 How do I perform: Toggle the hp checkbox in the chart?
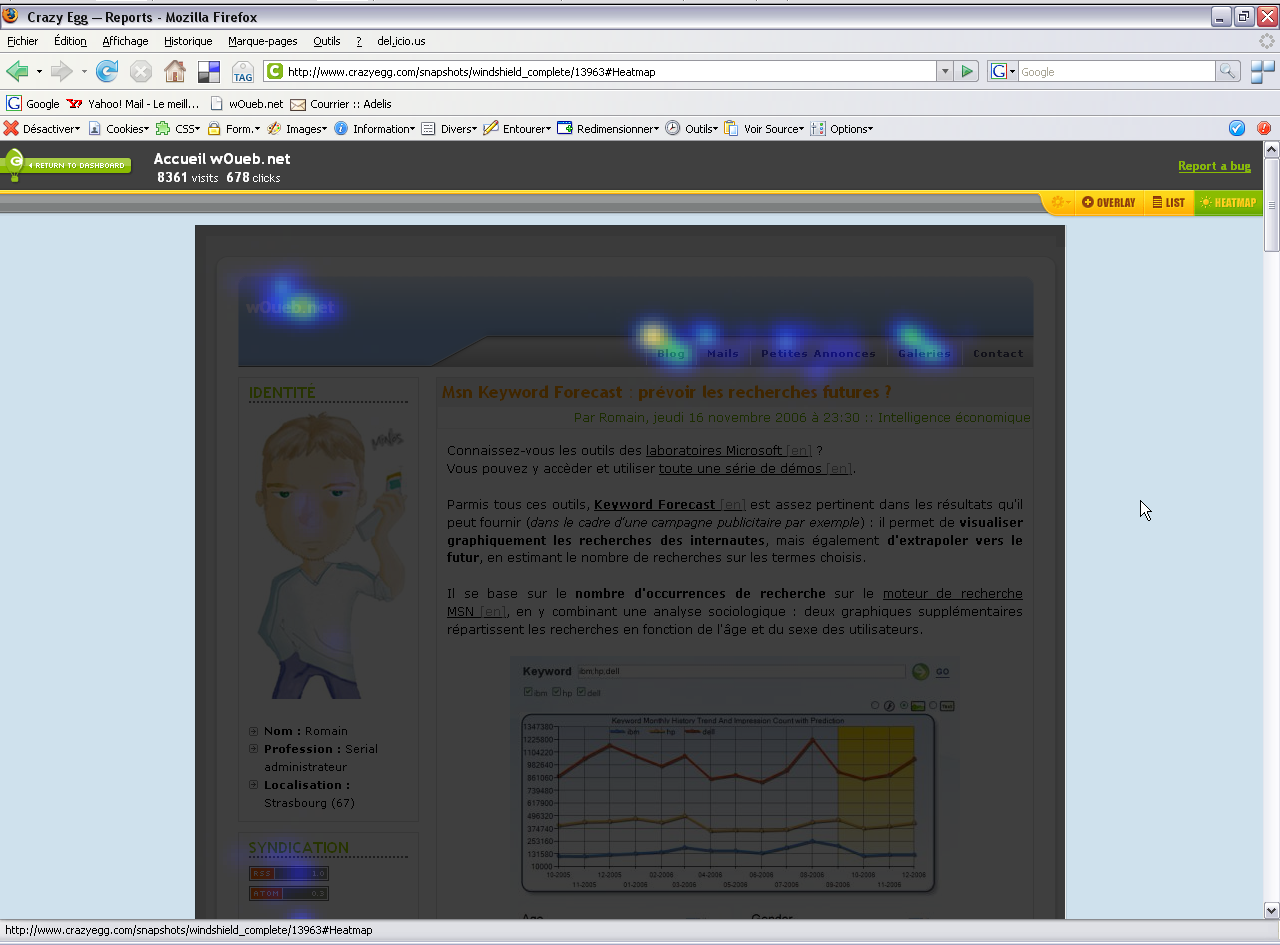pos(556,692)
